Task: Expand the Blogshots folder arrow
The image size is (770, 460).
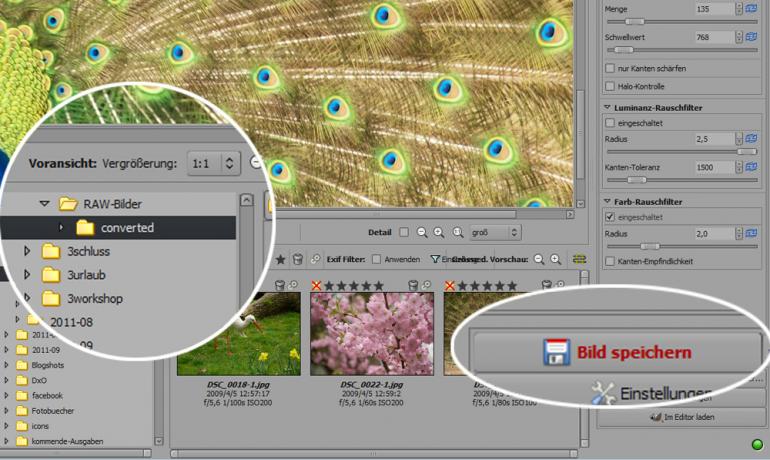Action: [6, 365]
